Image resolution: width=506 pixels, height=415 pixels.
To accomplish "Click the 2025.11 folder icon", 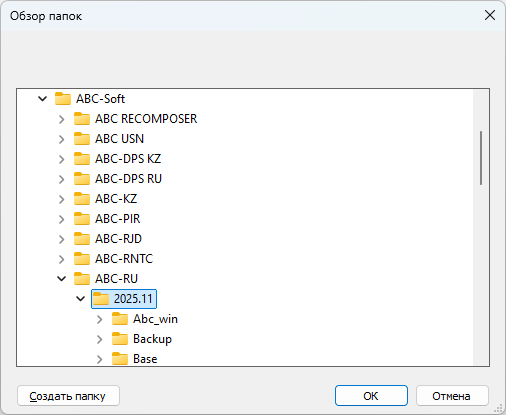I will [x=101, y=299].
